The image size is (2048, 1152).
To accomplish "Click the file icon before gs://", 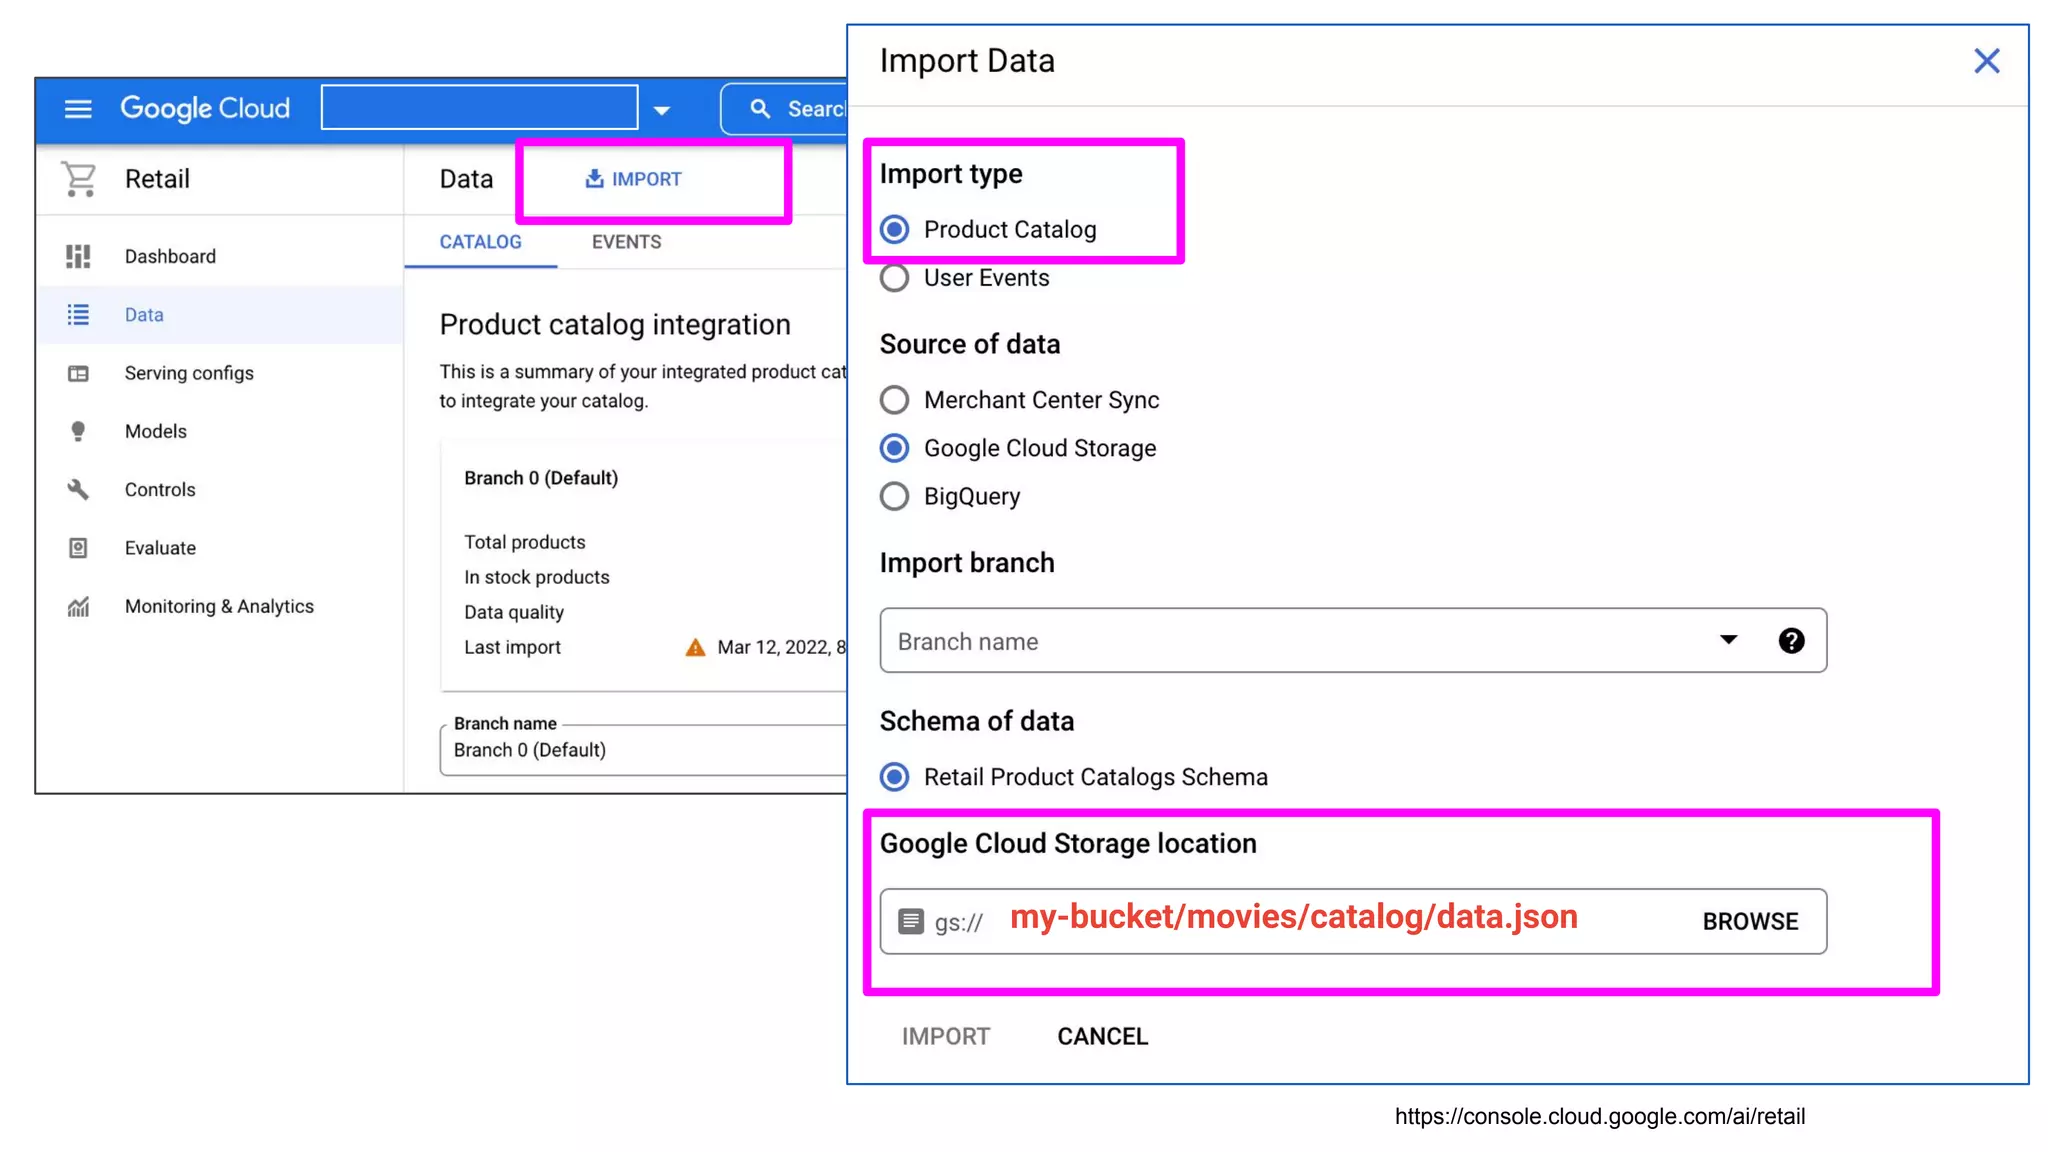I will click(910, 921).
